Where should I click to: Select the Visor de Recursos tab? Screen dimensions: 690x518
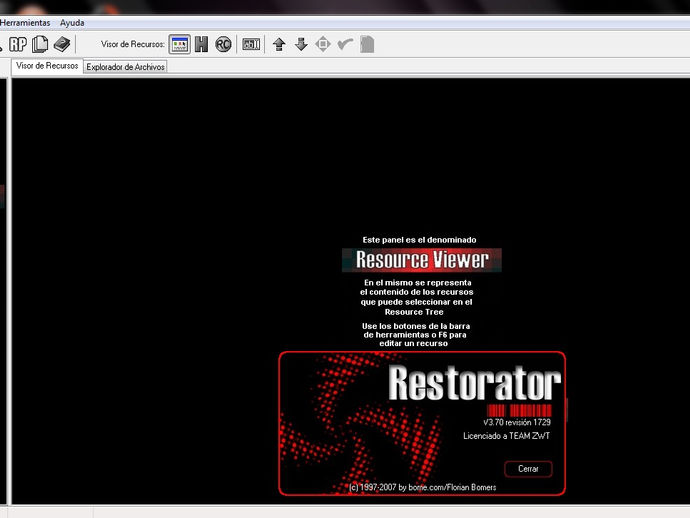point(47,66)
